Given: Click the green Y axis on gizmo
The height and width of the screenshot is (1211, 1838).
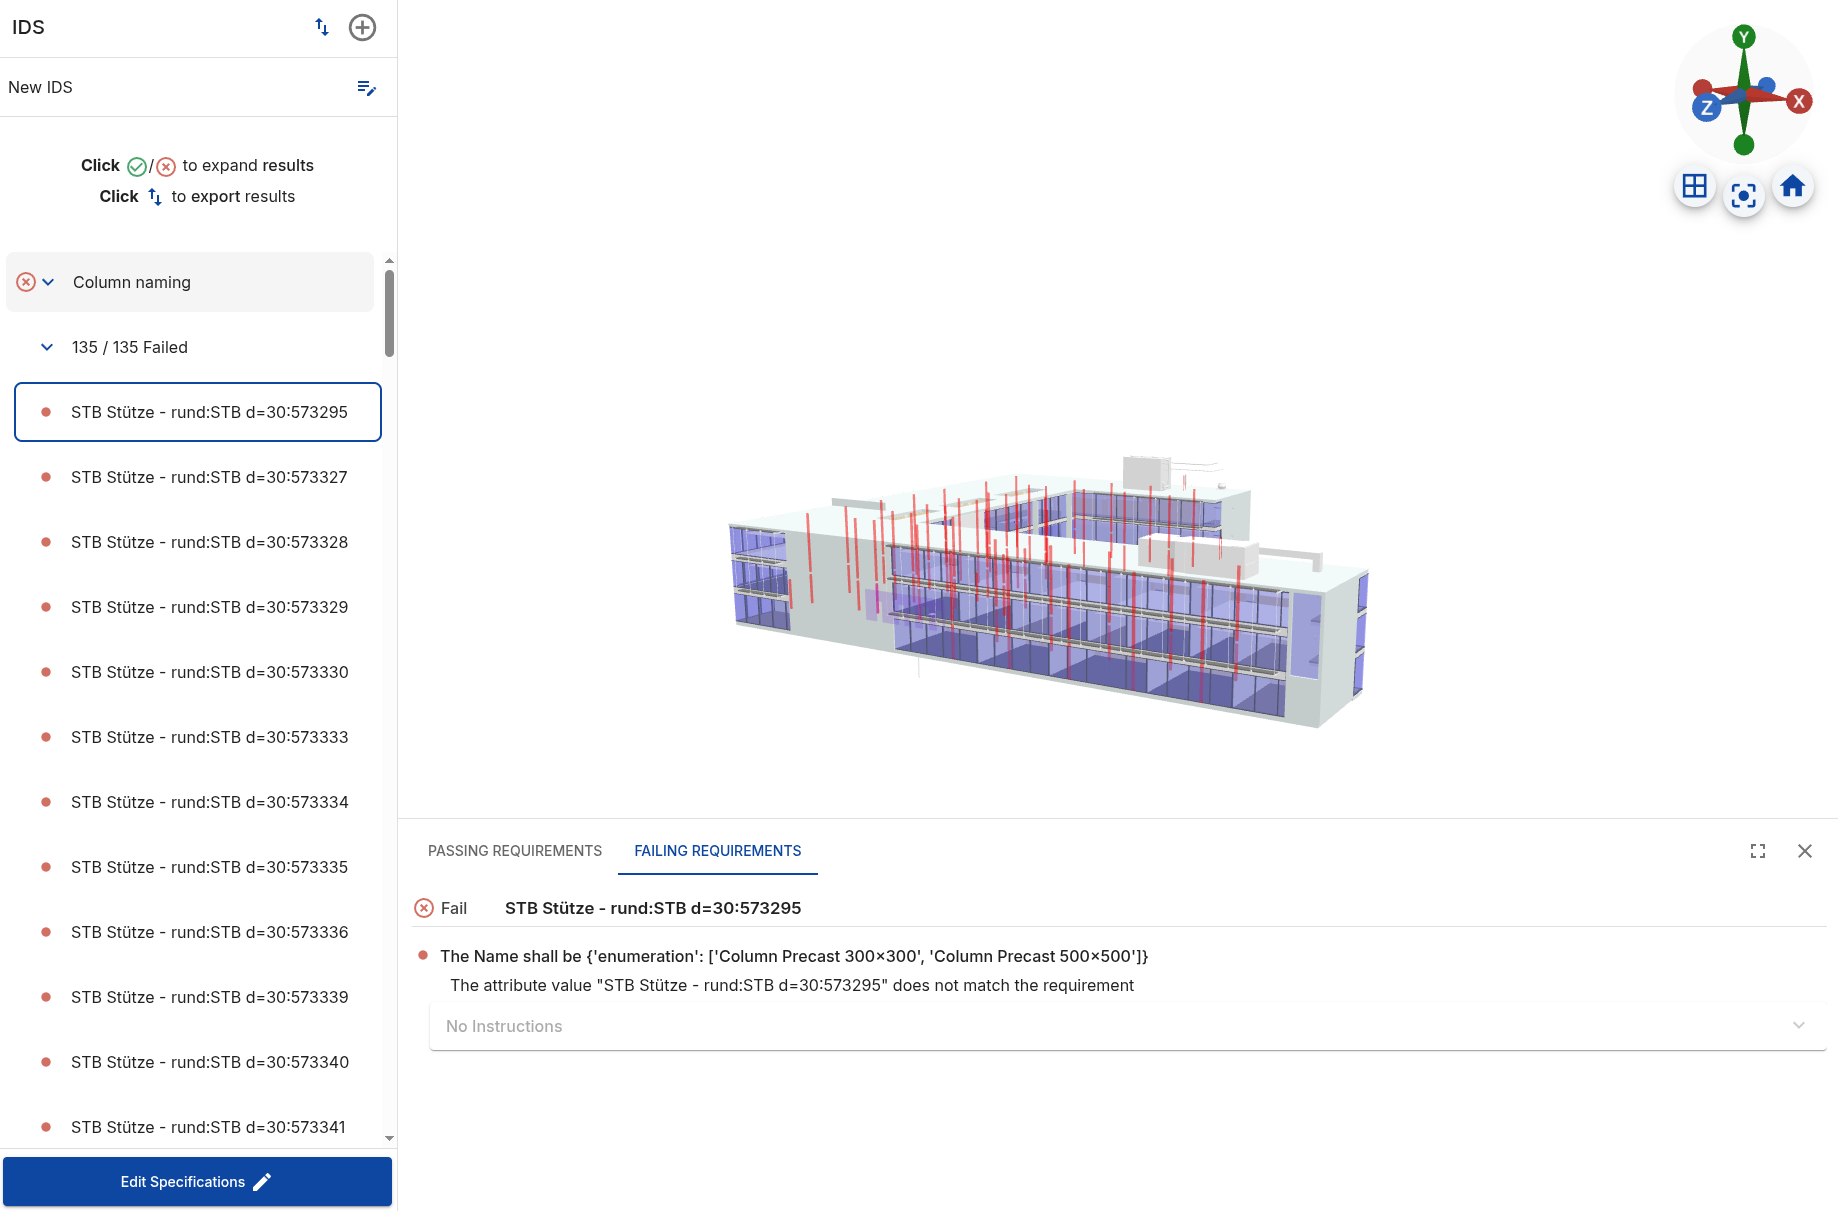Looking at the screenshot, I should 1744,38.
